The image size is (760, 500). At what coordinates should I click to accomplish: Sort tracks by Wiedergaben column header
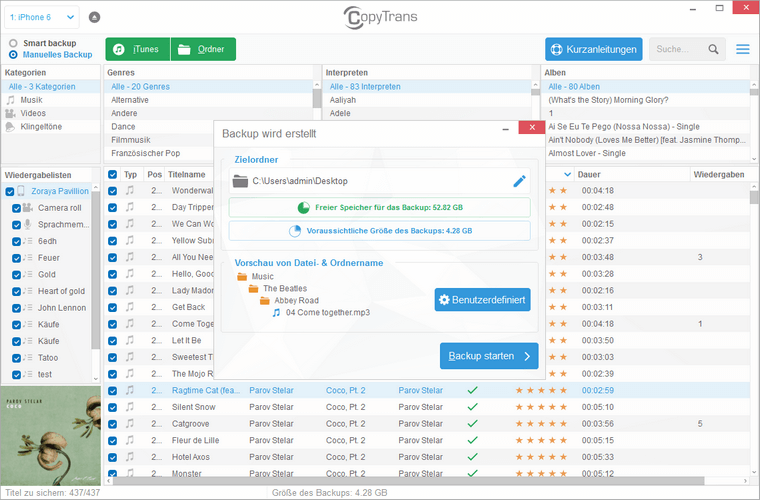tap(718, 174)
